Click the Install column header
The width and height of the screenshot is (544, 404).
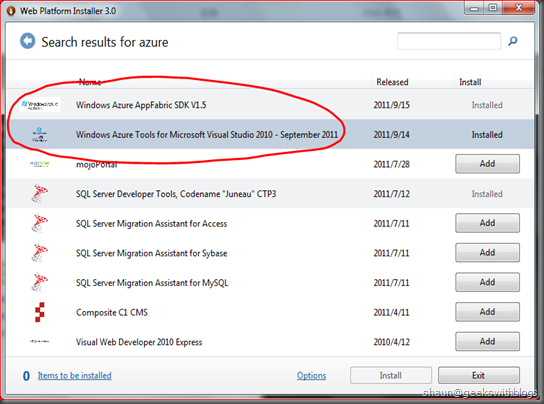[x=470, y=82]
